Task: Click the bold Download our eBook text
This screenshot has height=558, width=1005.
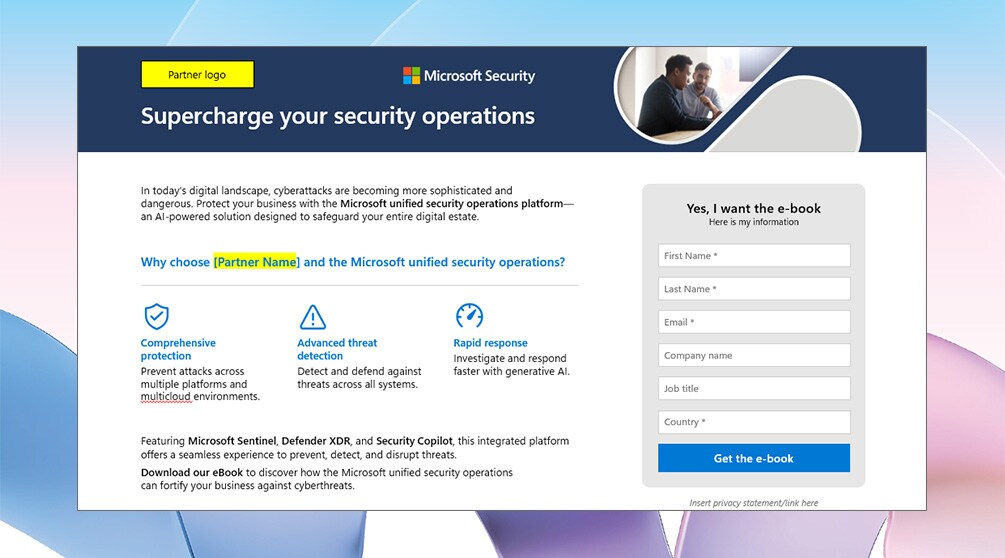Action: point(191,472)
